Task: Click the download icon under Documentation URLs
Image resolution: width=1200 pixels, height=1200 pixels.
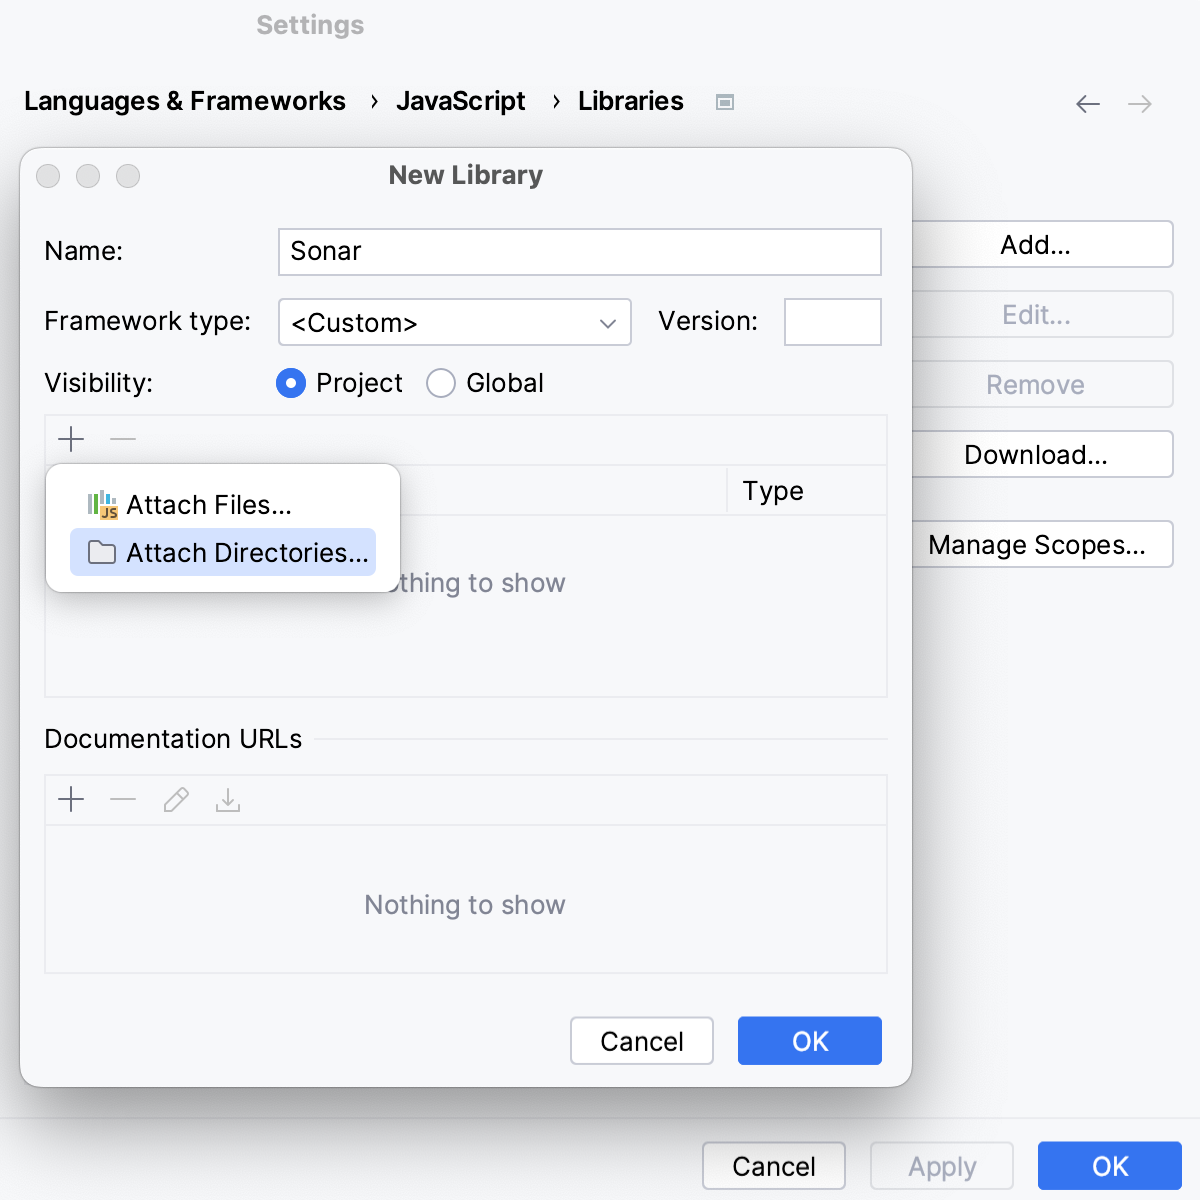Action: [x=227, y=799]
